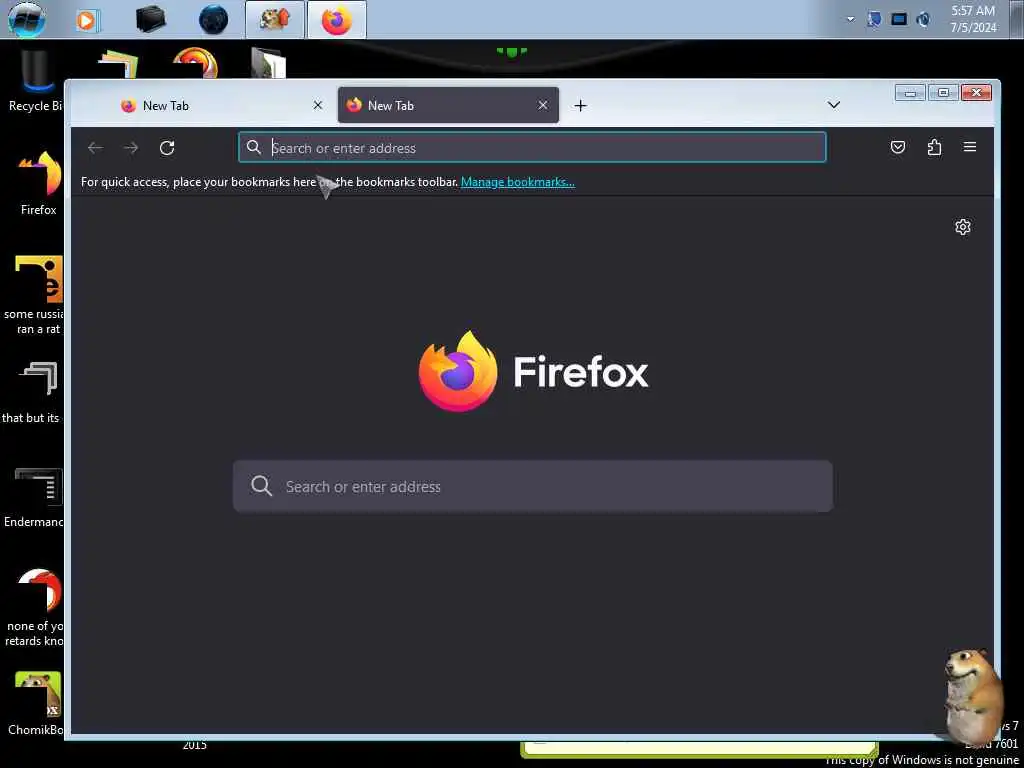Select the Firefox desktop shortcut

[39, 183]
